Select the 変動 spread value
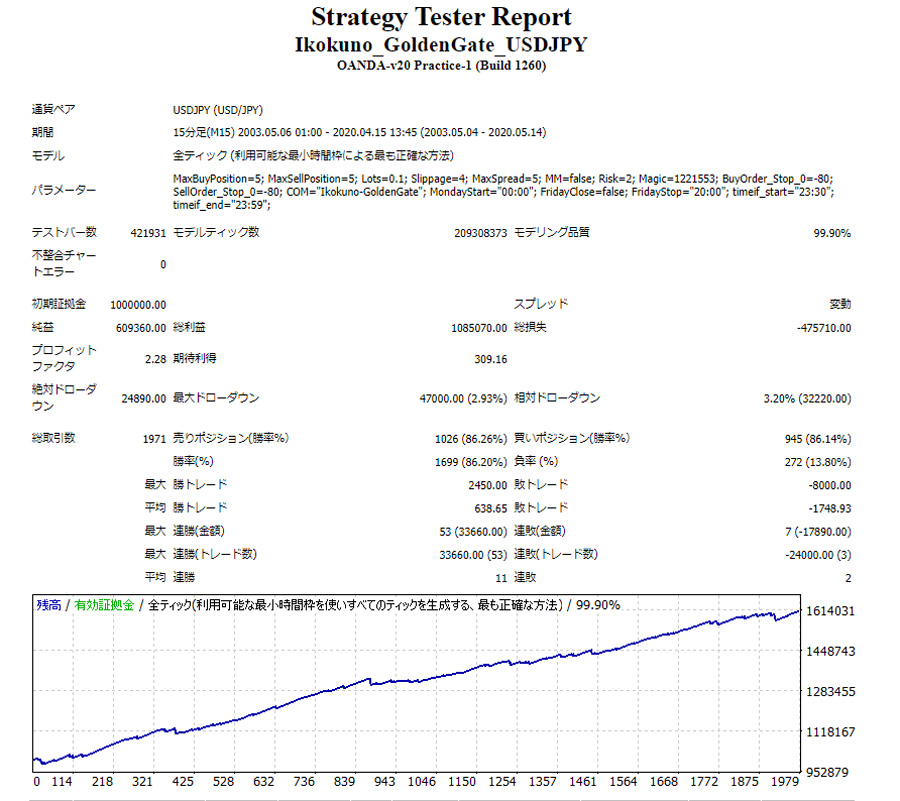The width and height of the screenshot is (900, 801). pos(840,305)
